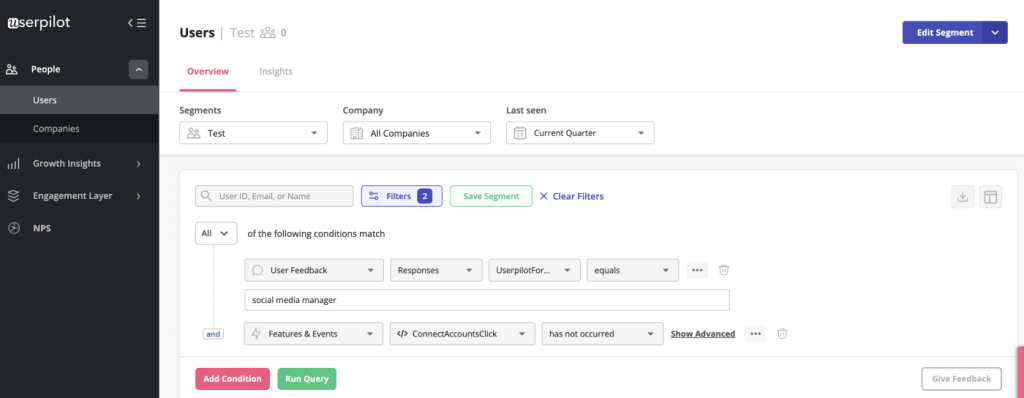Click the calendar icon in Last seen
Image resolution: width=1024 pixels, height=398 pixels.
520,133
